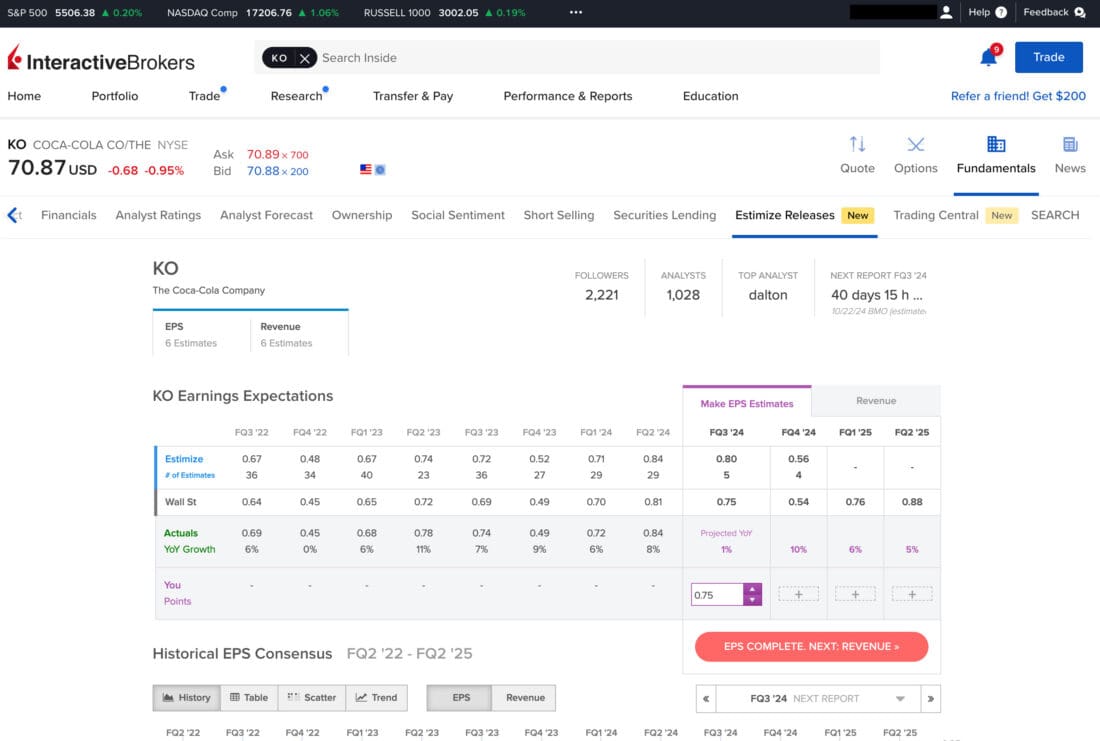Switch chart to History view
1100x741 pixels.
tap(187, 697)
